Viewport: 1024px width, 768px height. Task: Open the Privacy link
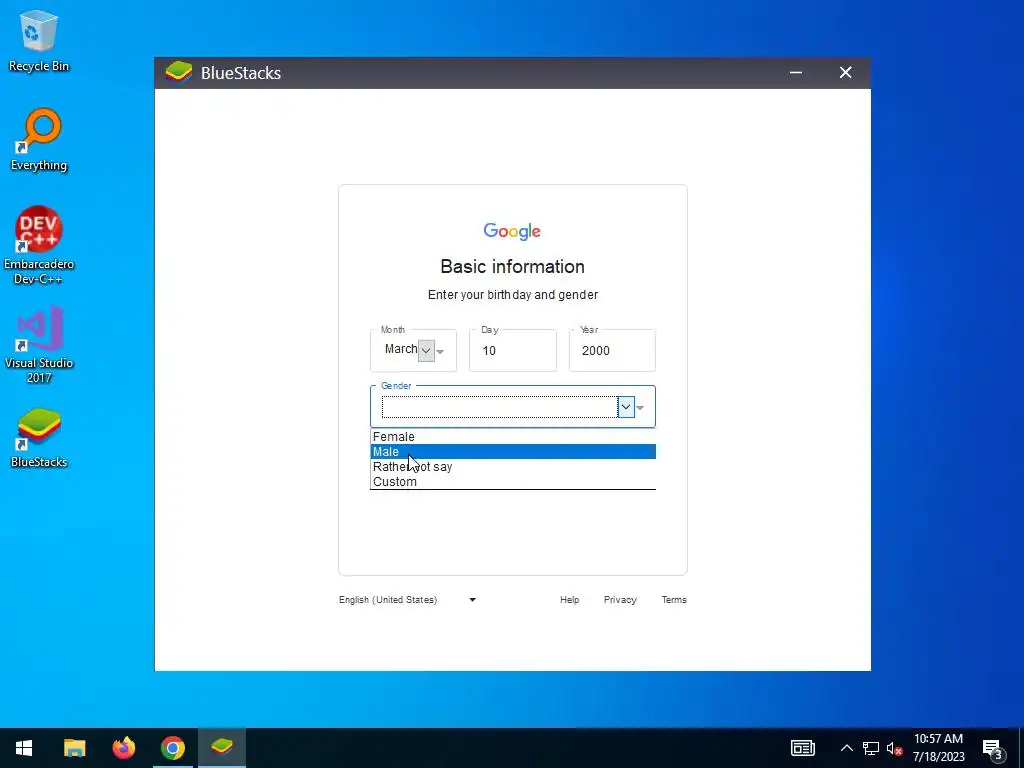point(620,600)
